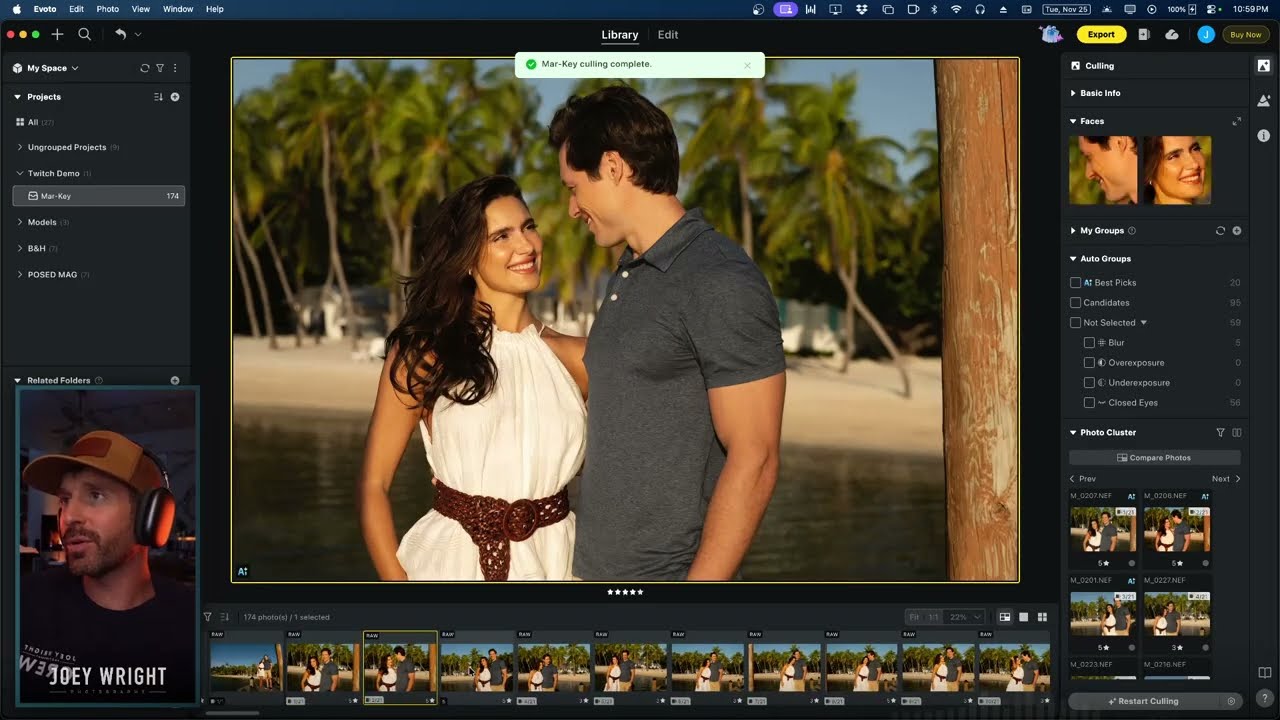Open the Culling panel sidebar icon
The height and width of the screenshot is (720, 1280).
(x=1264, y=66)
